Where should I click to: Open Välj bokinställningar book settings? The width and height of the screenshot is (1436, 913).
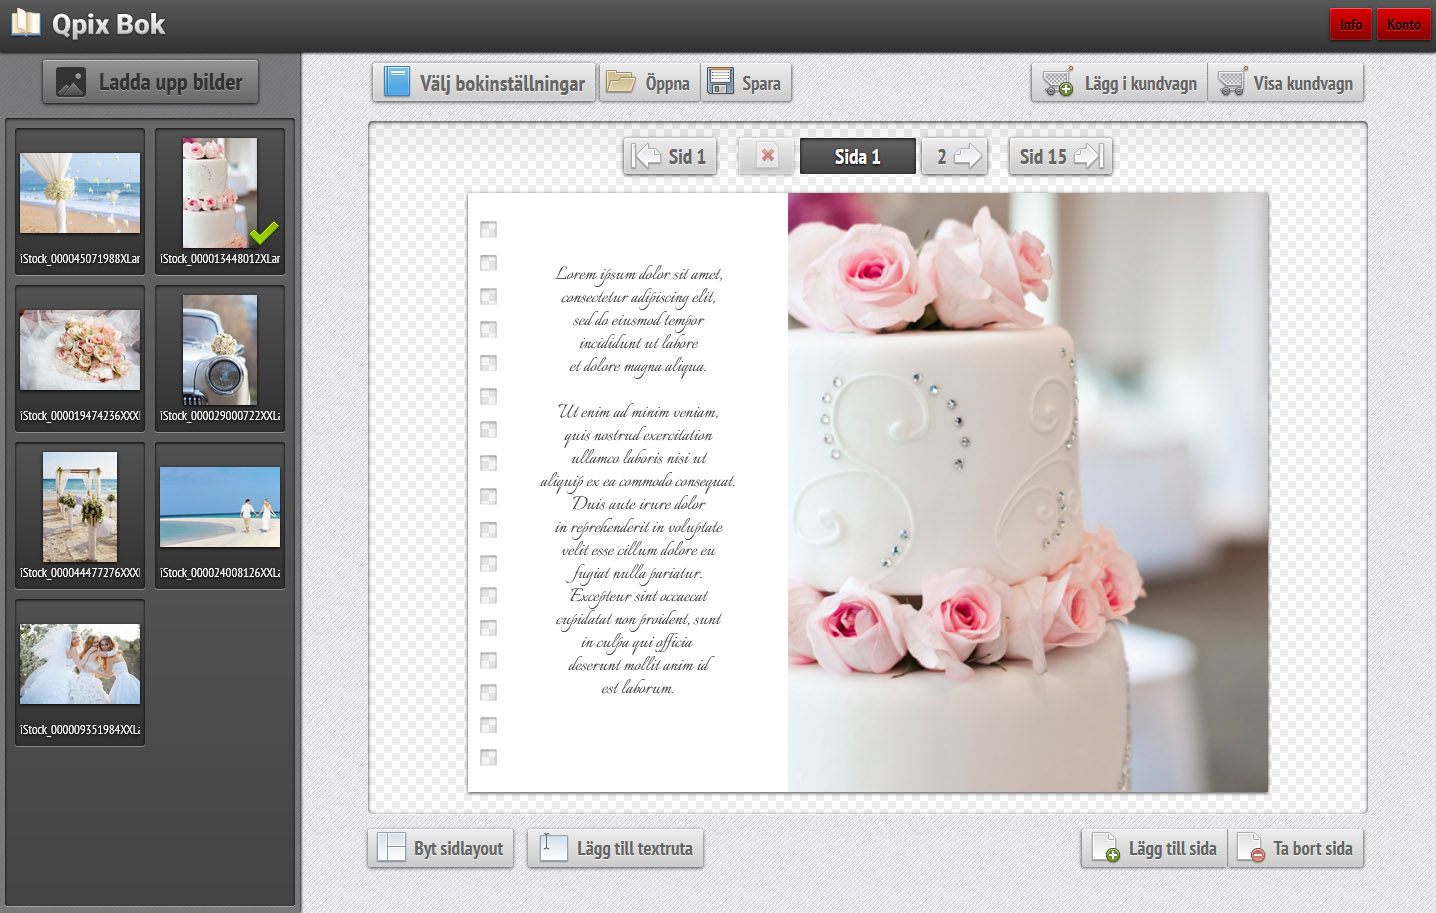pos(484,82)
